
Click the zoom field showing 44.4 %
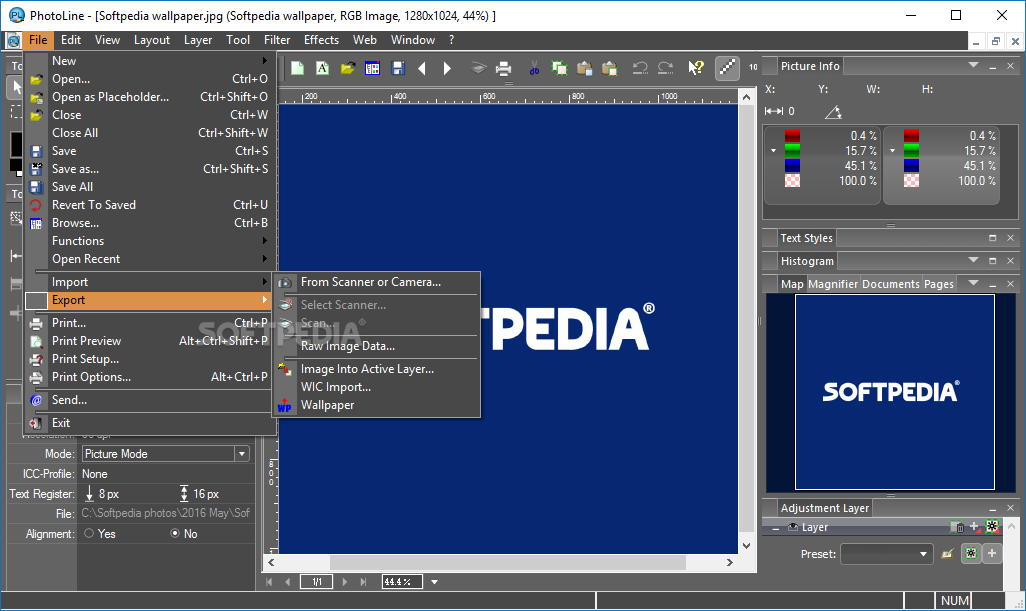402,582
